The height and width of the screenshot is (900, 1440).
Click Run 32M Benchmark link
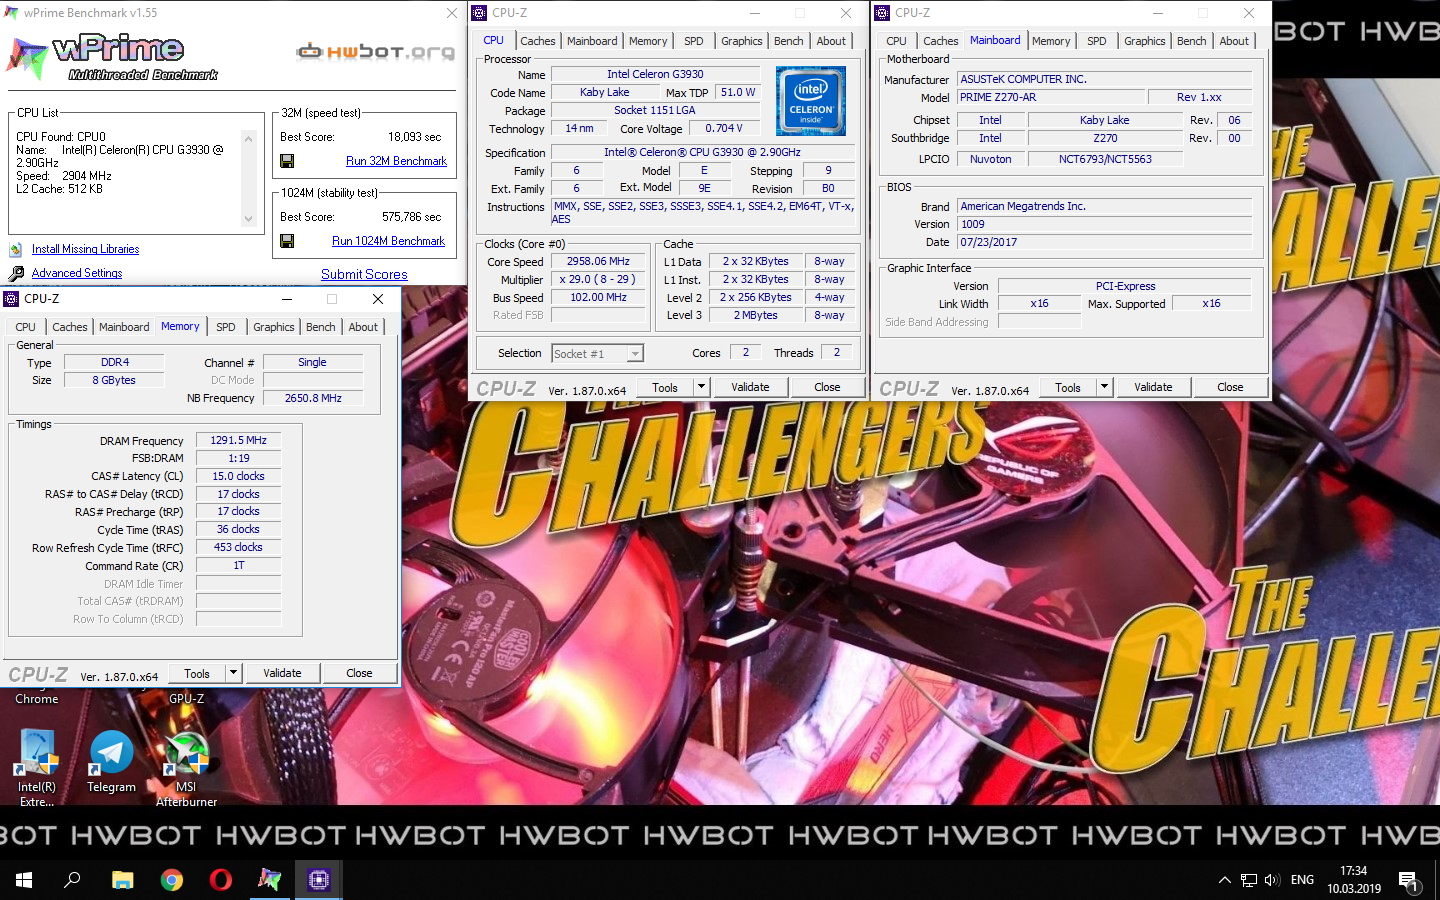(x=396, y=161)
